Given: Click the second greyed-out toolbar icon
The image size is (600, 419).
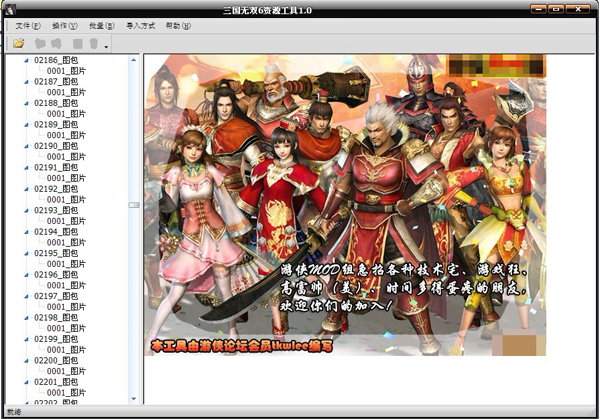Looking at the screenshot, I should coord(57,43).
